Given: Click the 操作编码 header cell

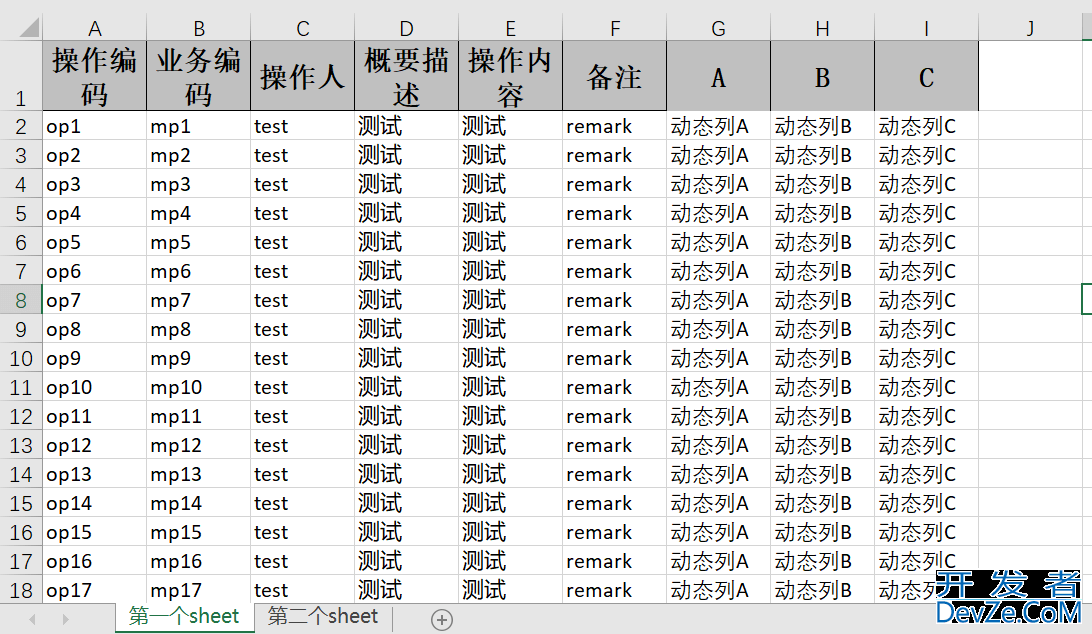Looking at the screenshot, I should click(95, 76).
